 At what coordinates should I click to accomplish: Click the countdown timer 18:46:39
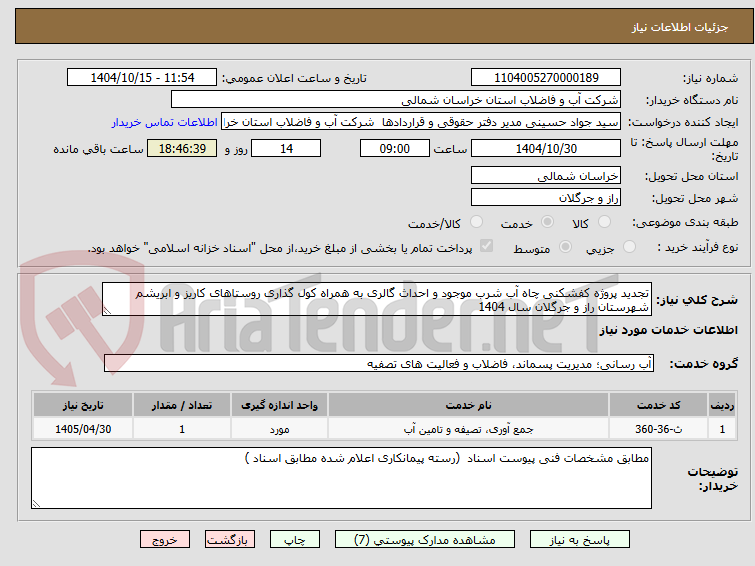point(182,148)
